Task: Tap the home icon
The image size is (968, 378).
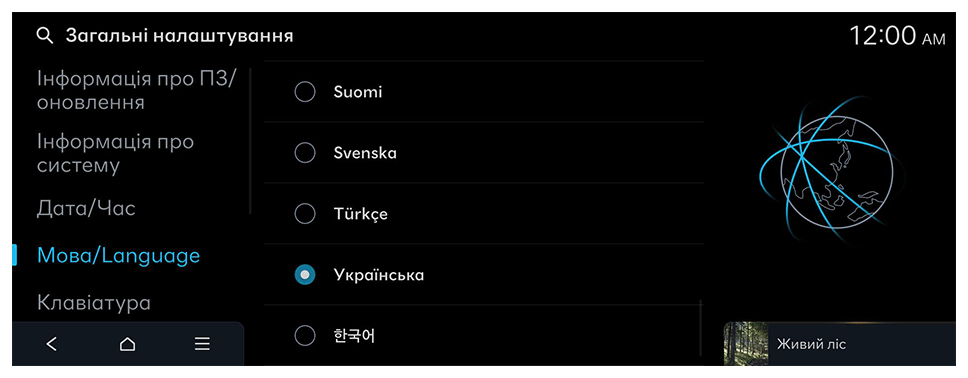Action: (127, 344)
